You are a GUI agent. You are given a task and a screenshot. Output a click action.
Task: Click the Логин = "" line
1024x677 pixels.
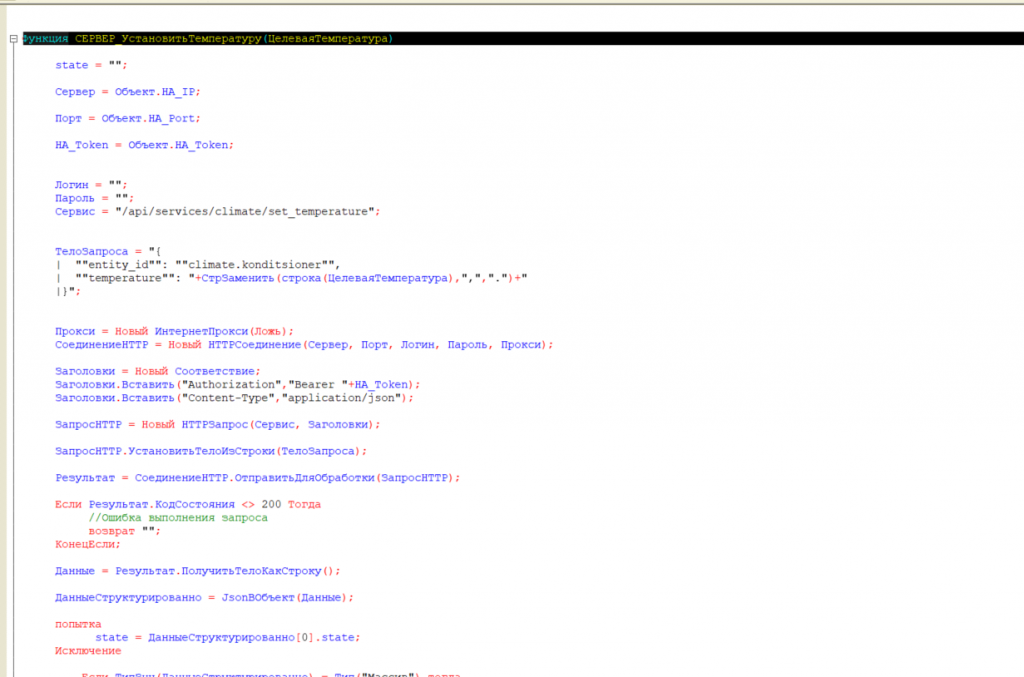click(x=91, y=185)
